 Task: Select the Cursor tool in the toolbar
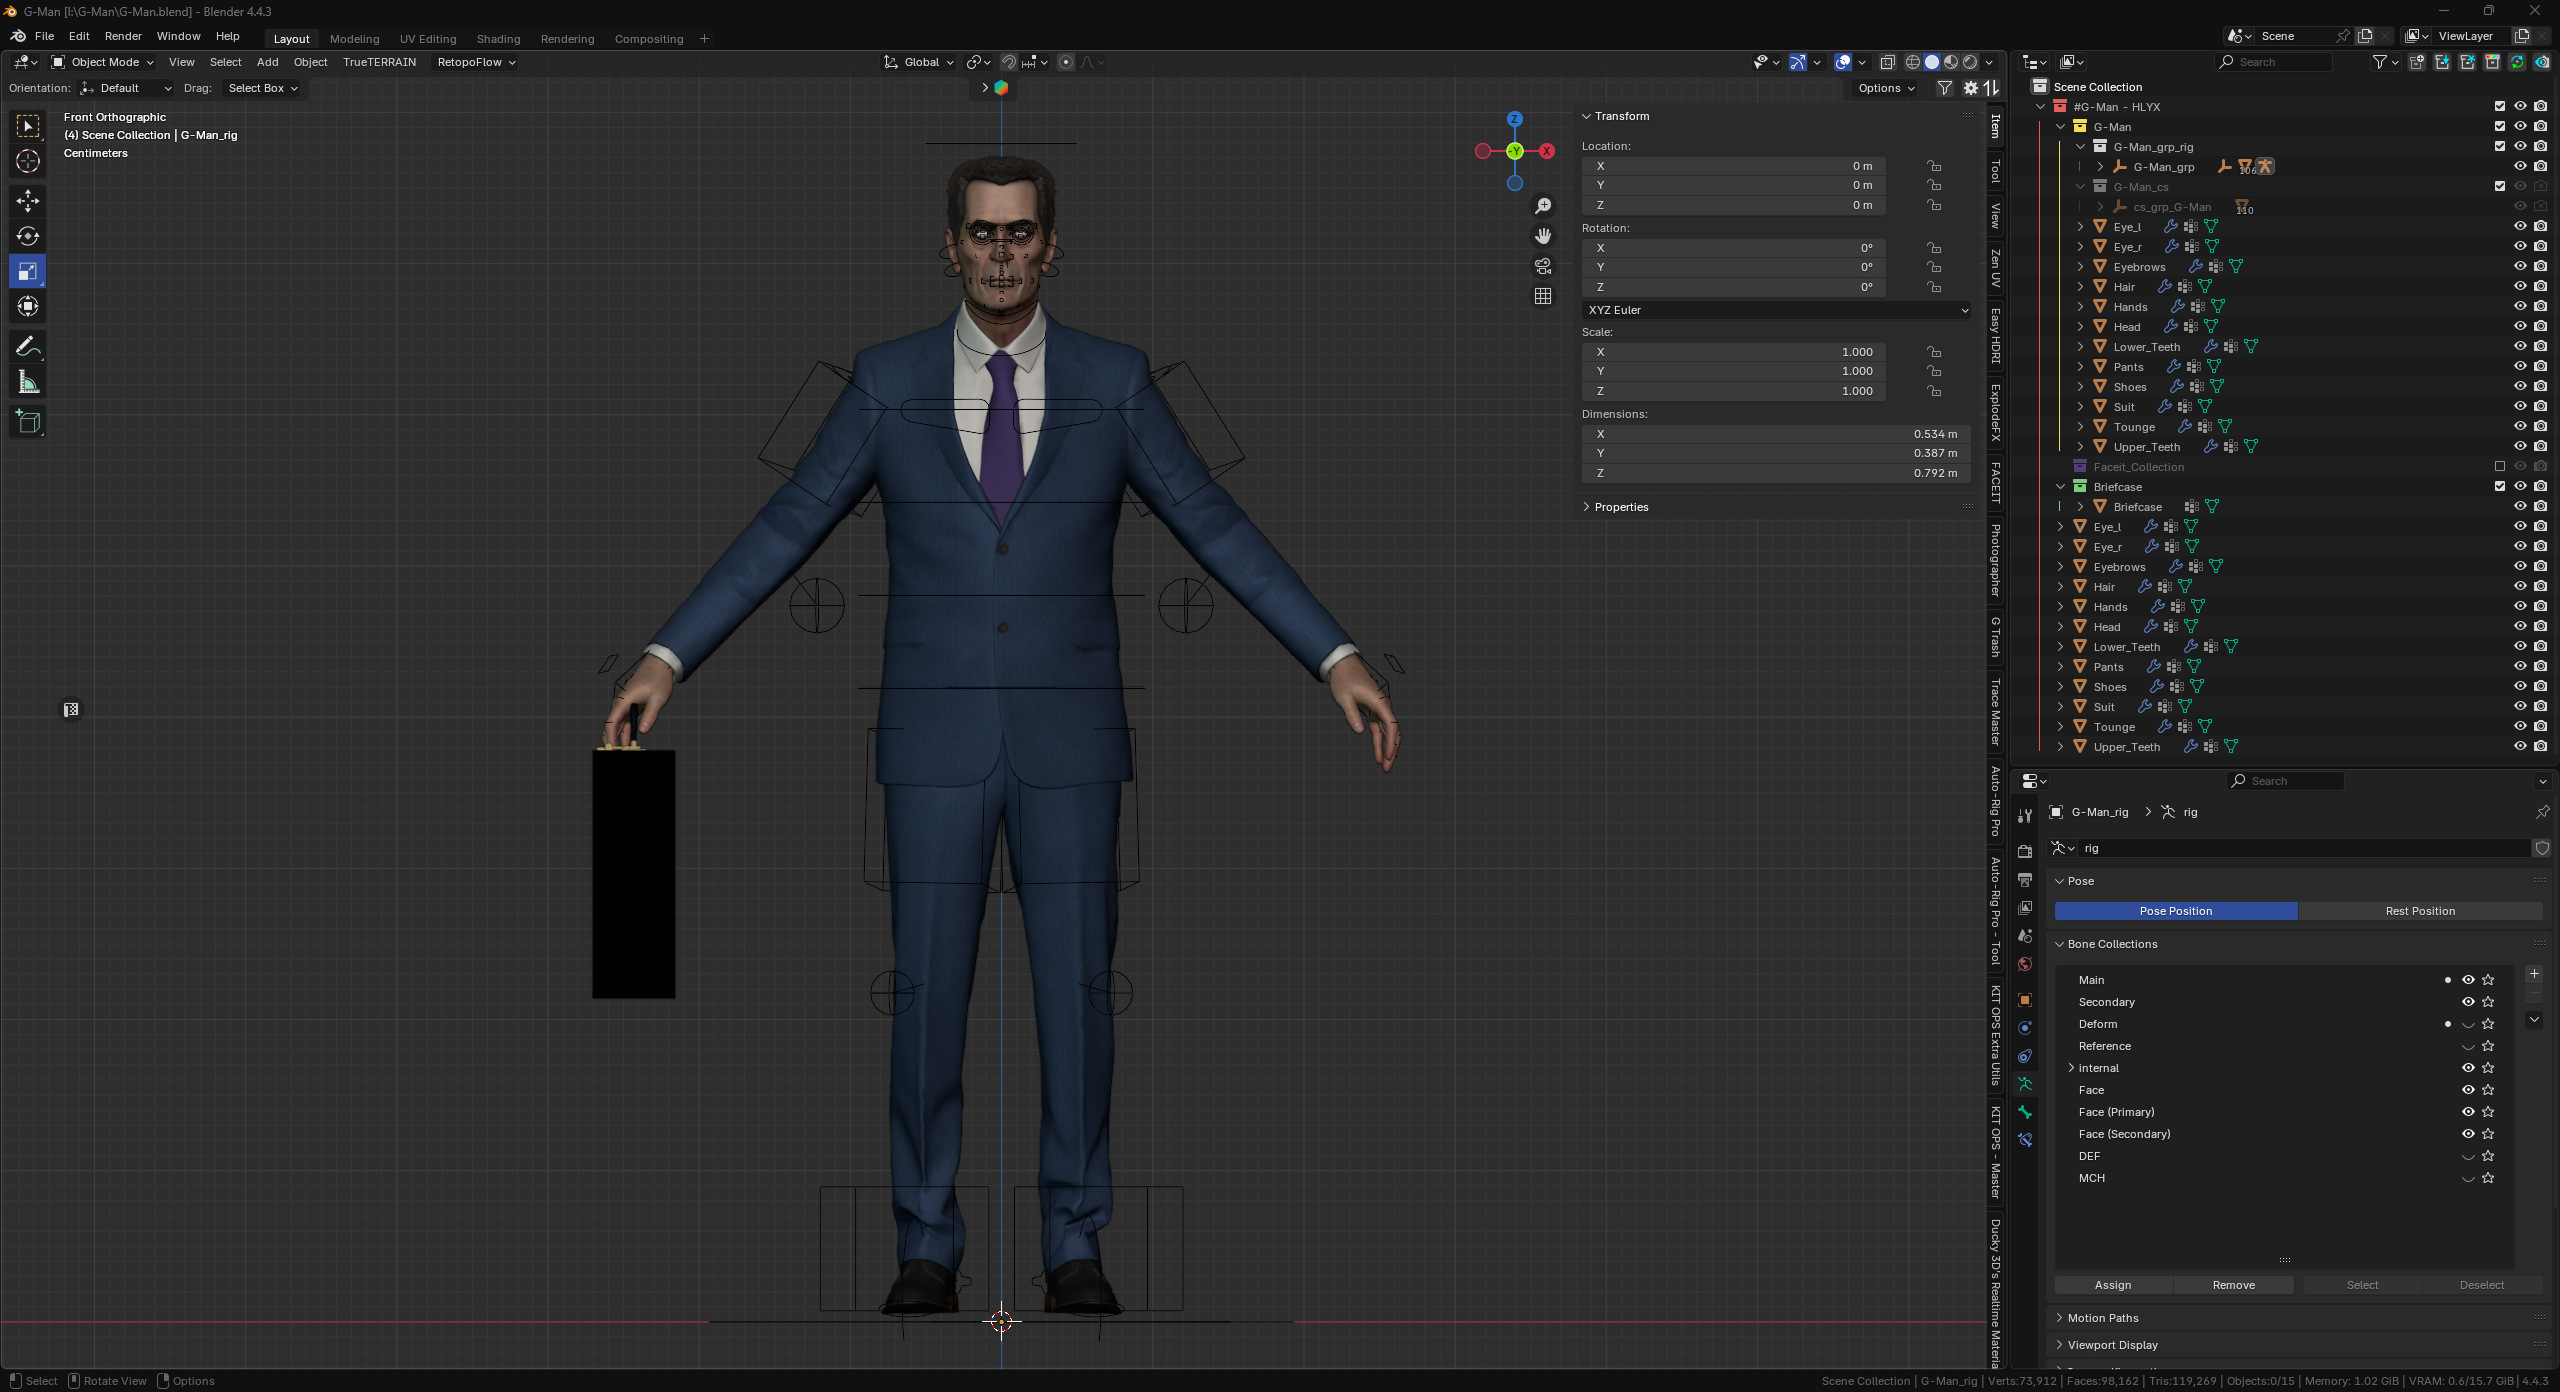[28, 161]
